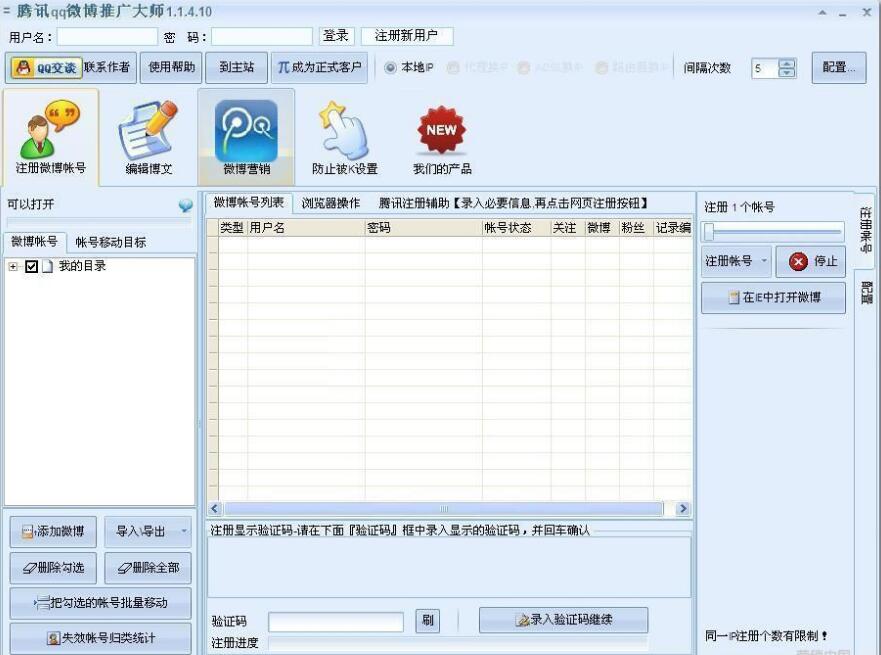Click the 刷 refresh captcha button

(428, 620)
